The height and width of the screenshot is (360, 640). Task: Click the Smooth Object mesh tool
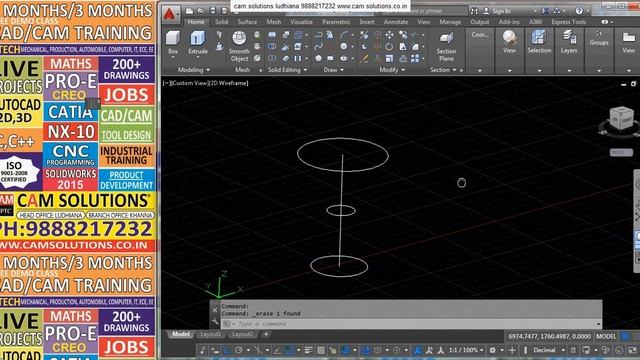tap(239, 46)
